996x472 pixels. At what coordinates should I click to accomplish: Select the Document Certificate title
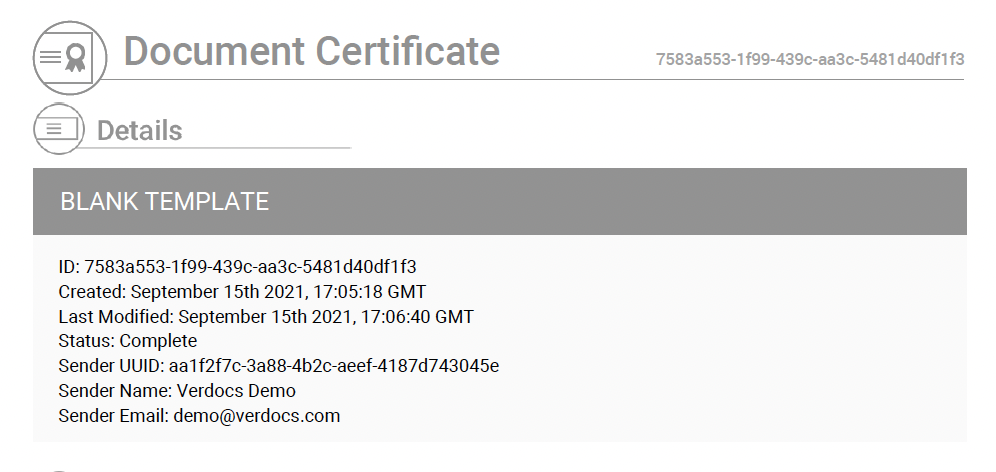311,51
